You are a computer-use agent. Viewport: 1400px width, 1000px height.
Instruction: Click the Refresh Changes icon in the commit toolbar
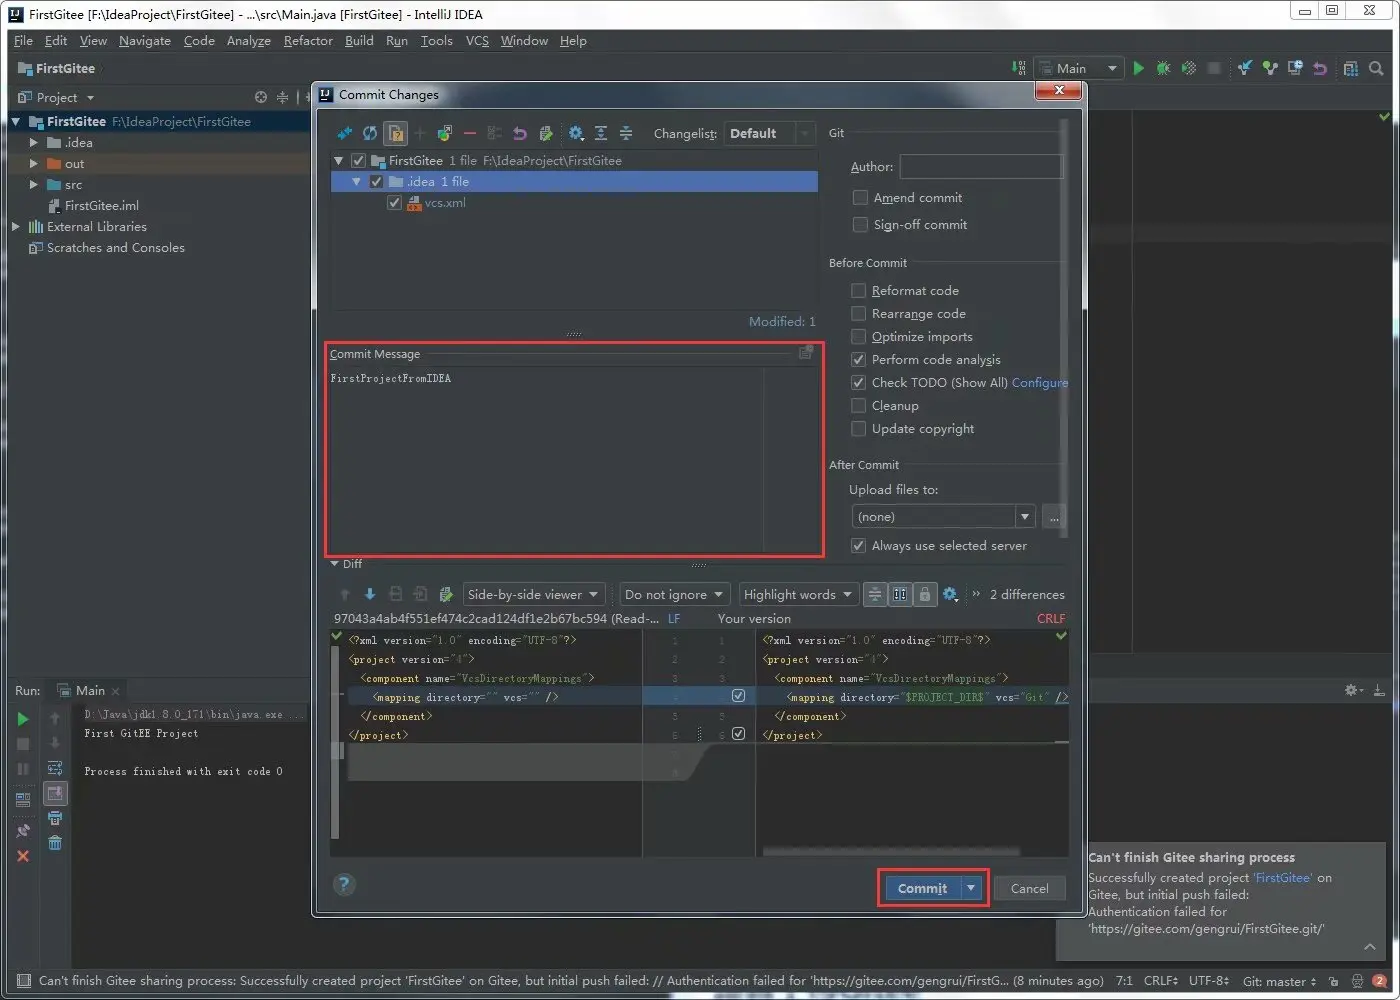tap(370, 133)
